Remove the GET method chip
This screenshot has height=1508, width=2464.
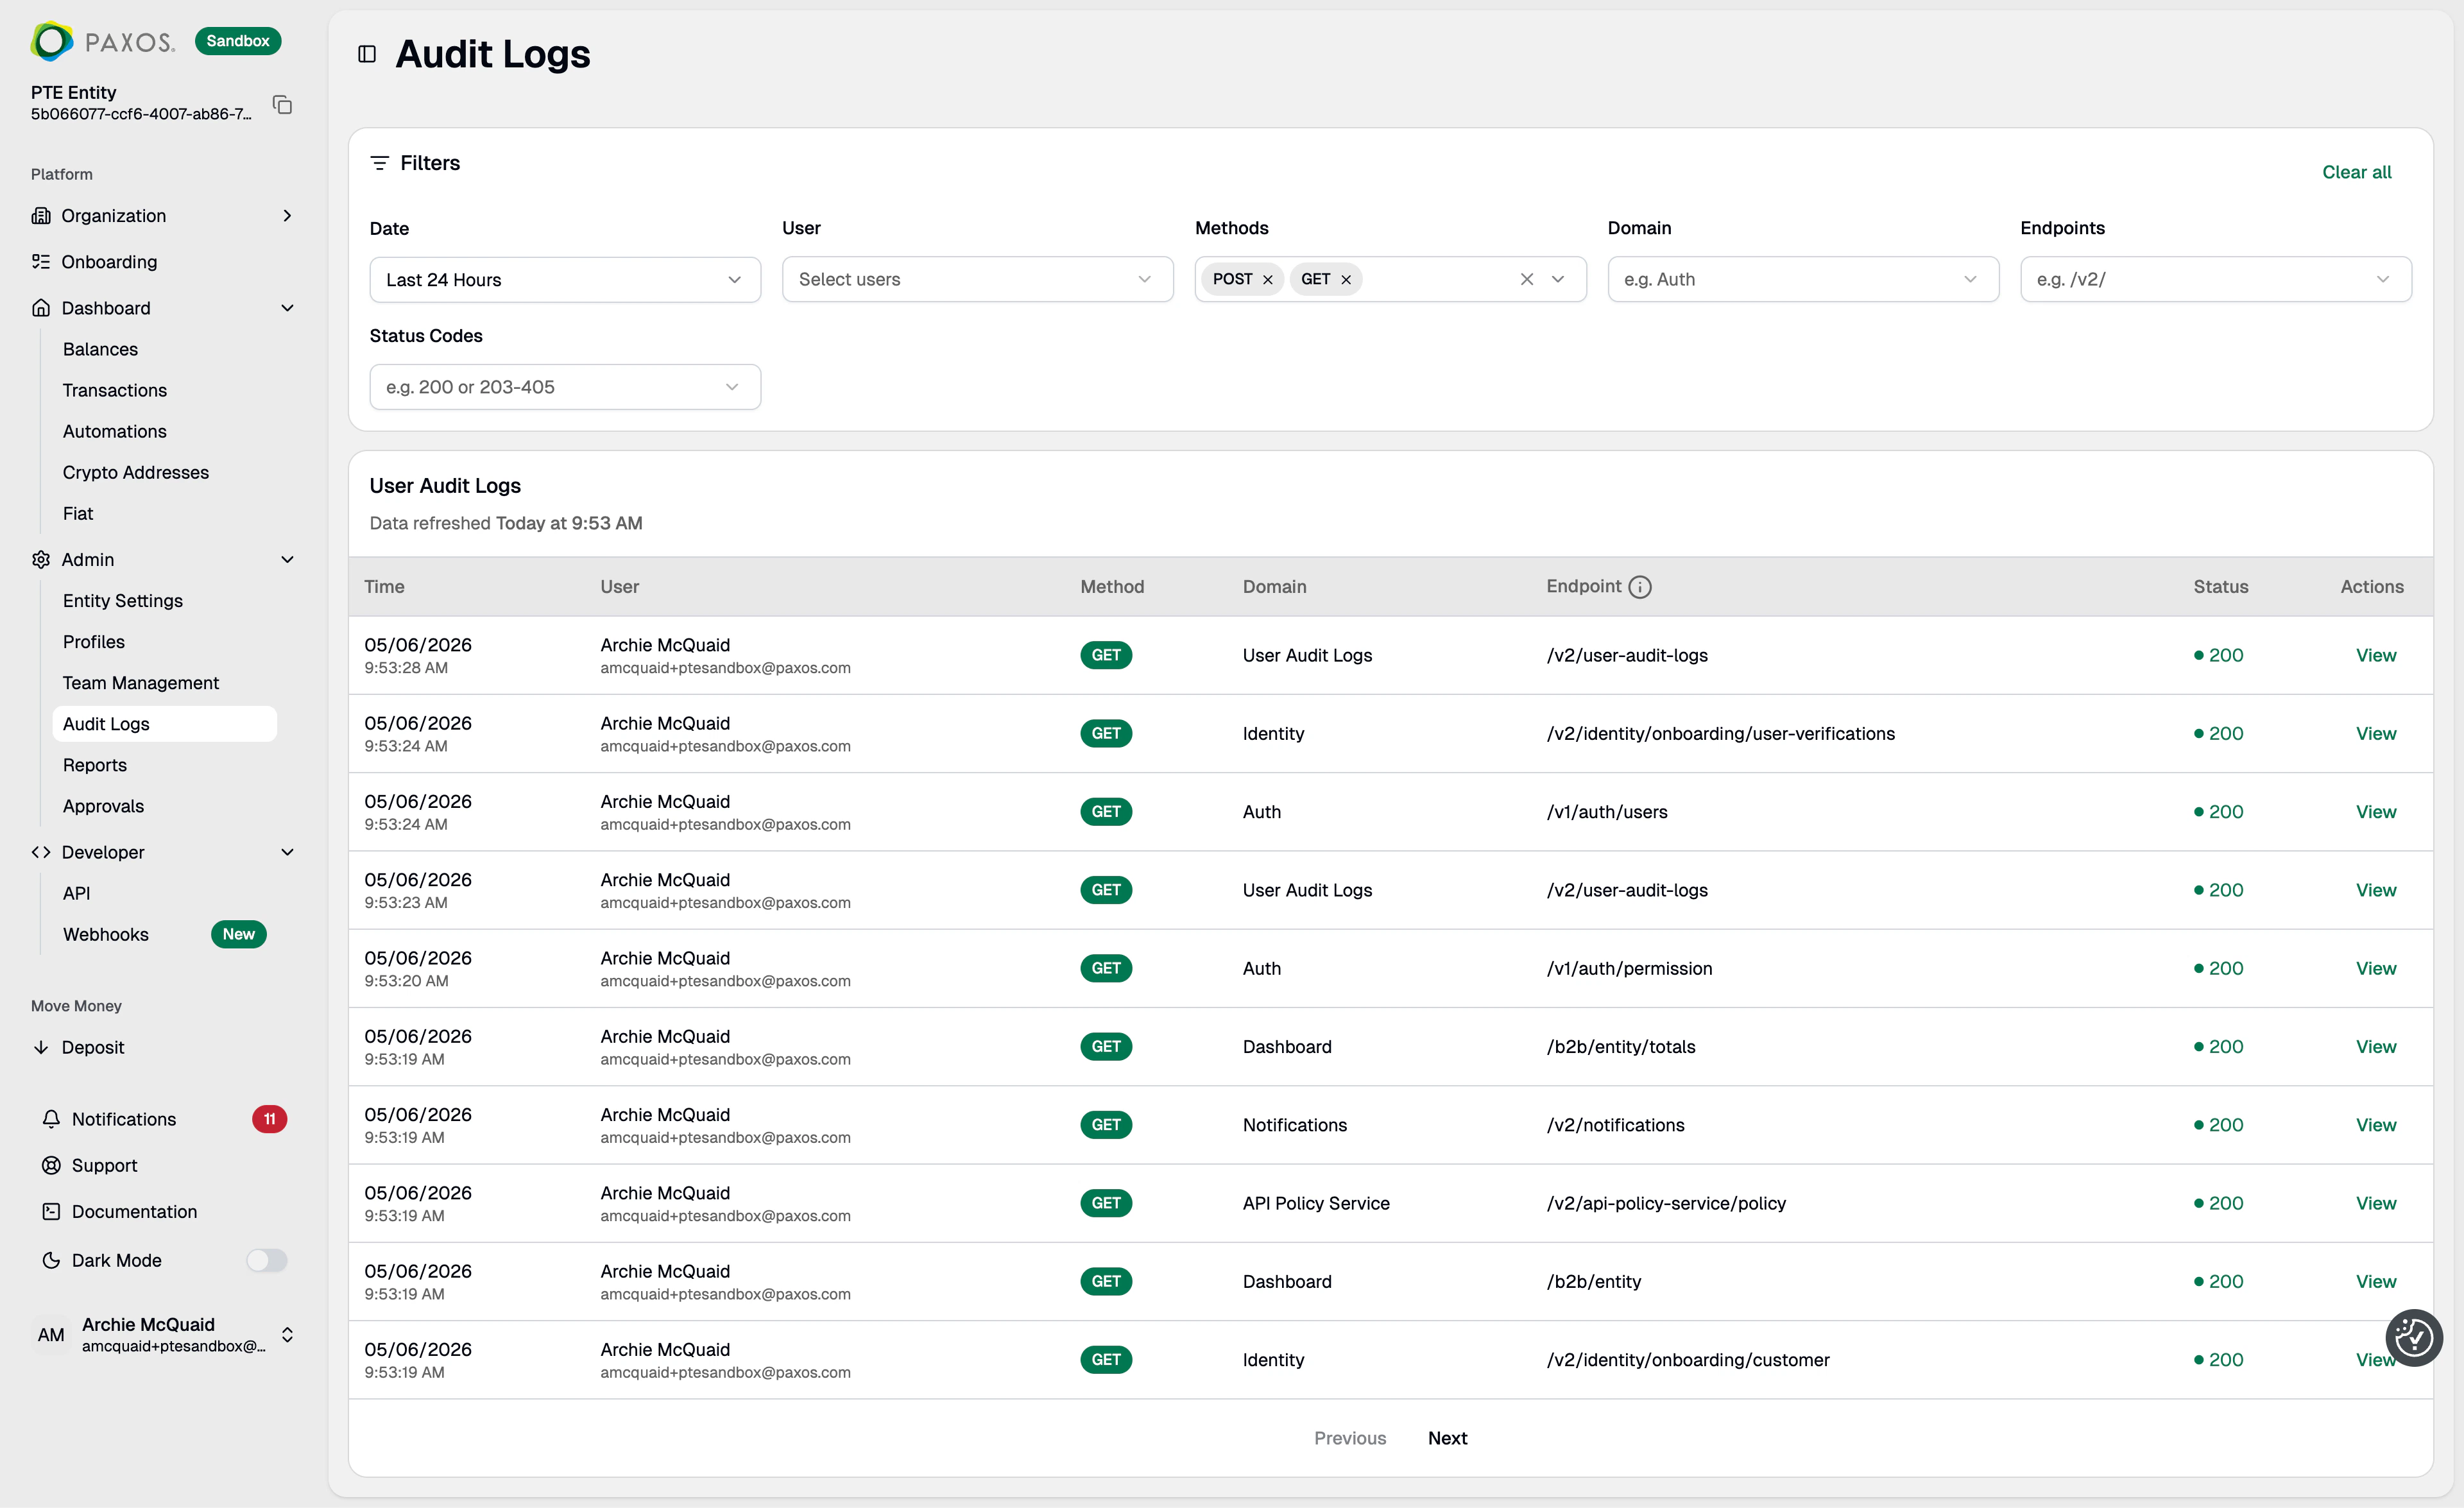1346,280
